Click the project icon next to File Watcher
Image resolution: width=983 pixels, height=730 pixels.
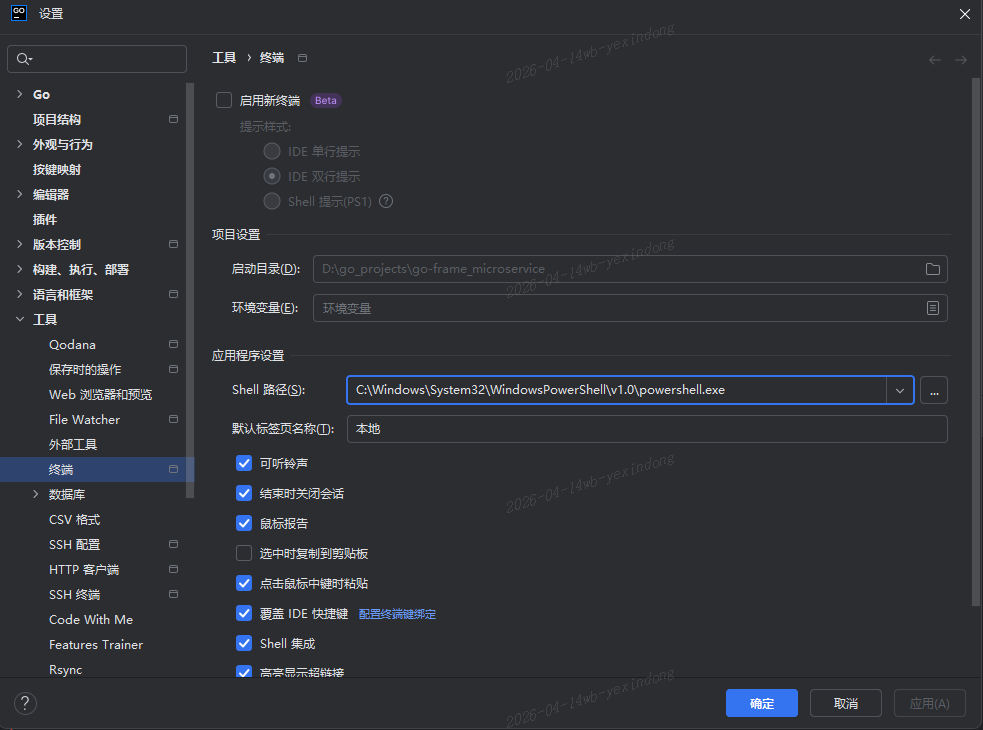[x=174, y=419]
